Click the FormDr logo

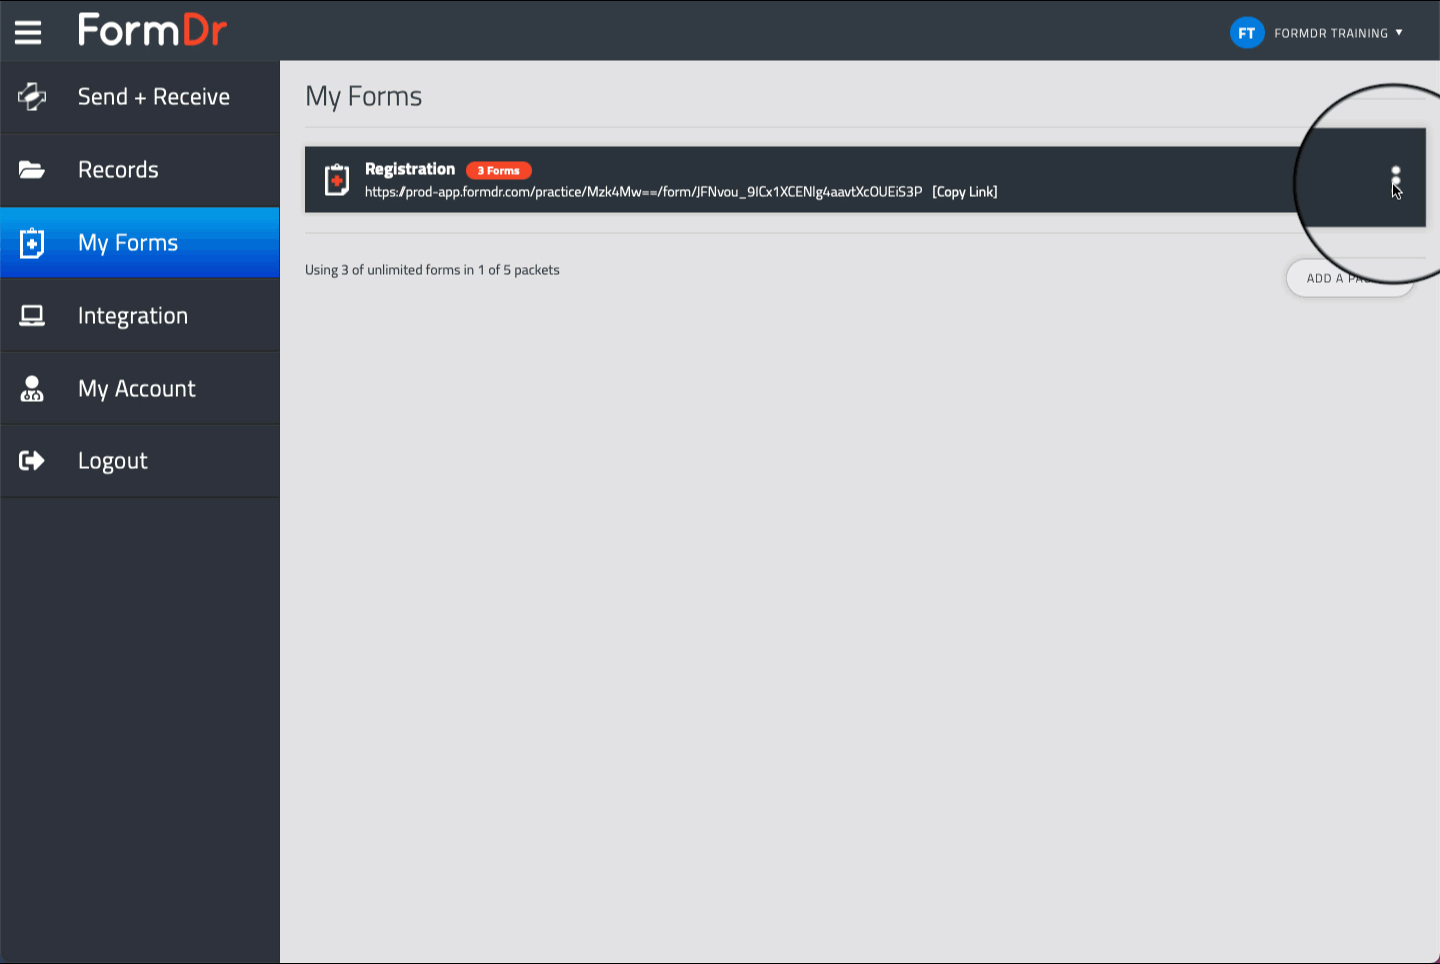click(152, 31)
